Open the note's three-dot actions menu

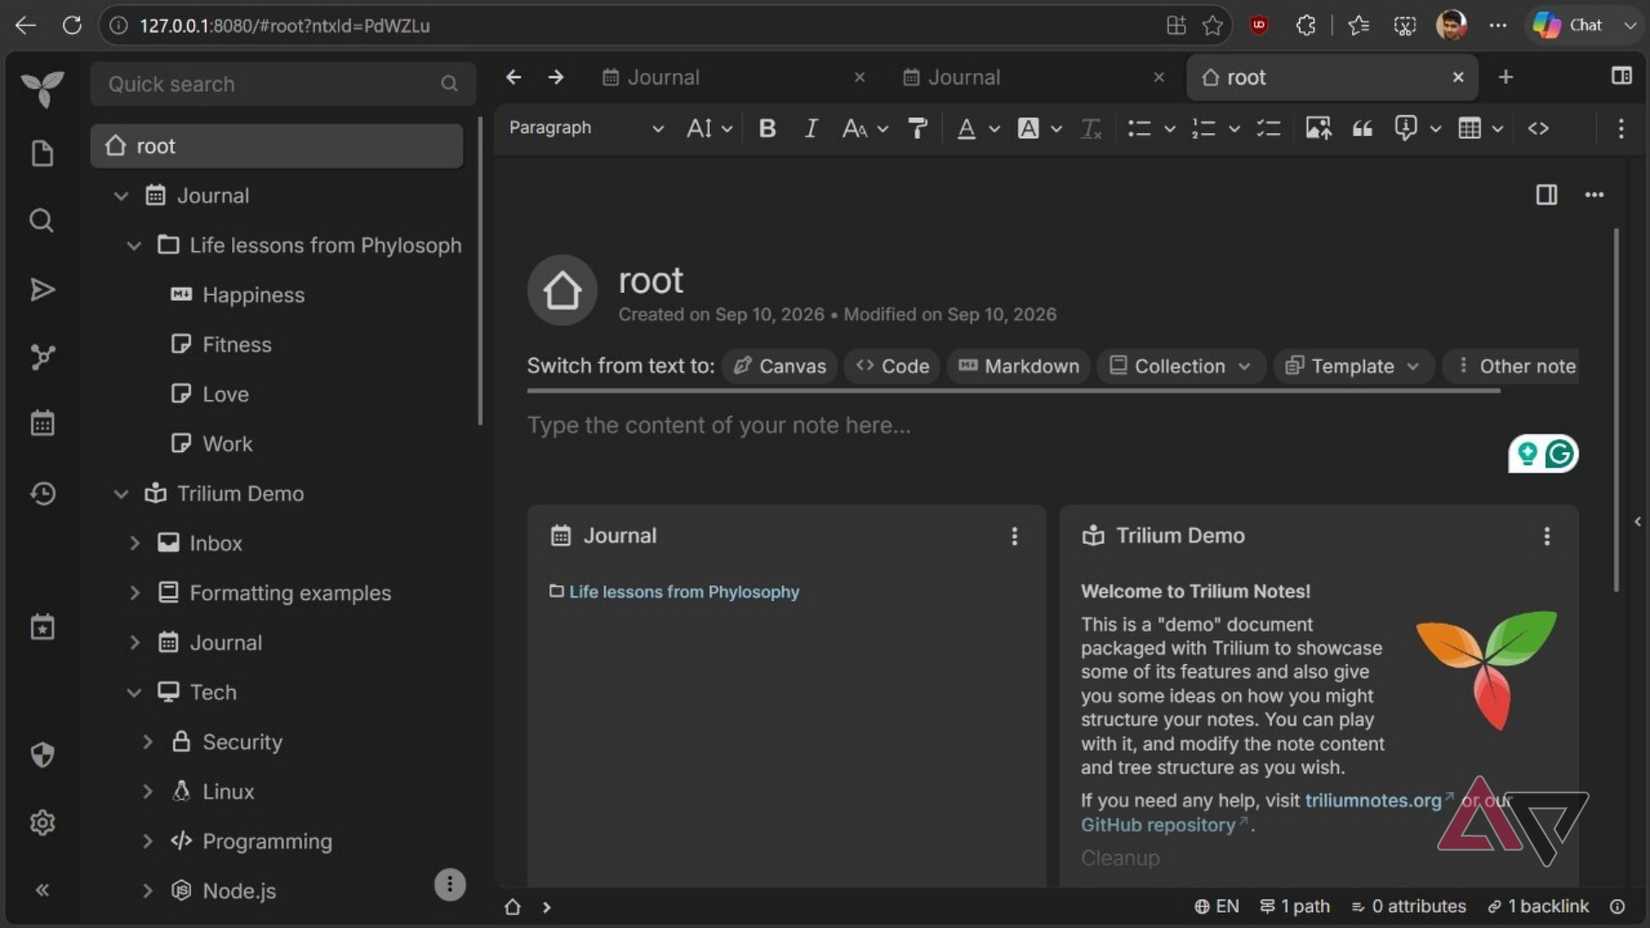point(1594,195)
